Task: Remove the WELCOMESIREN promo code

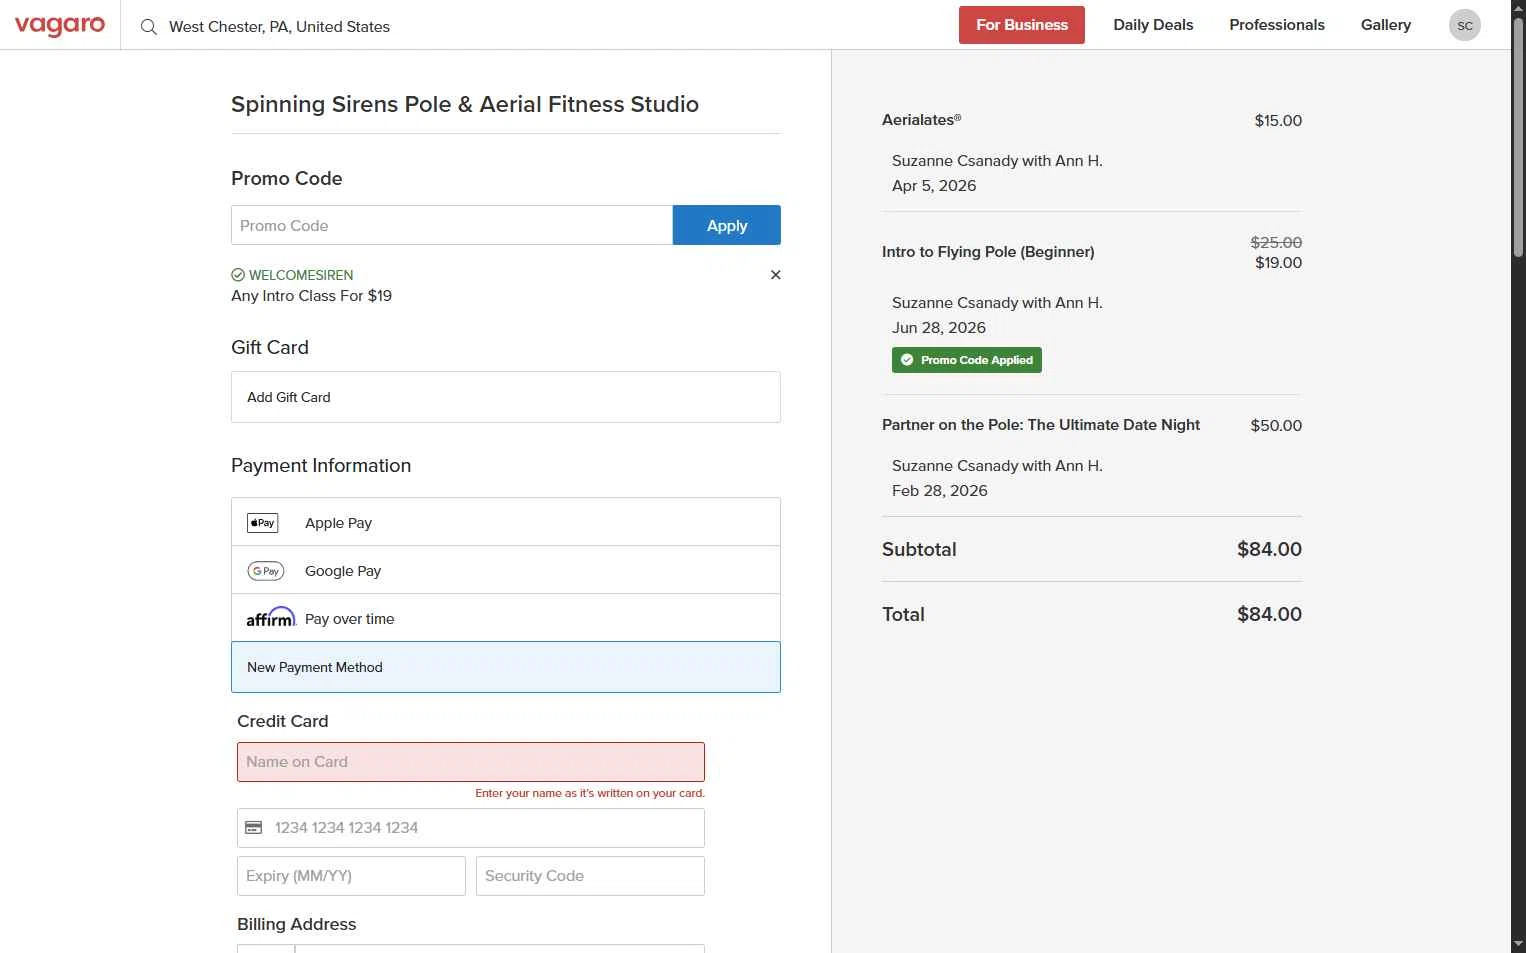Action: pos(775,275)
